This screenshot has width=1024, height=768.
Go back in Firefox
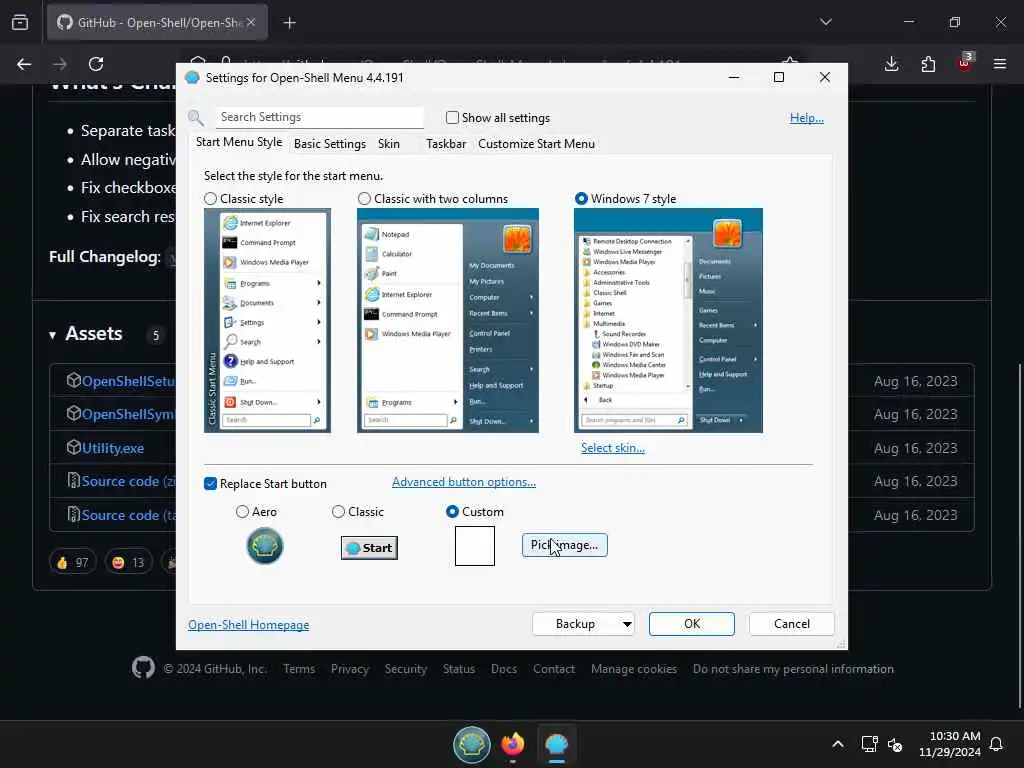point(24,63)
